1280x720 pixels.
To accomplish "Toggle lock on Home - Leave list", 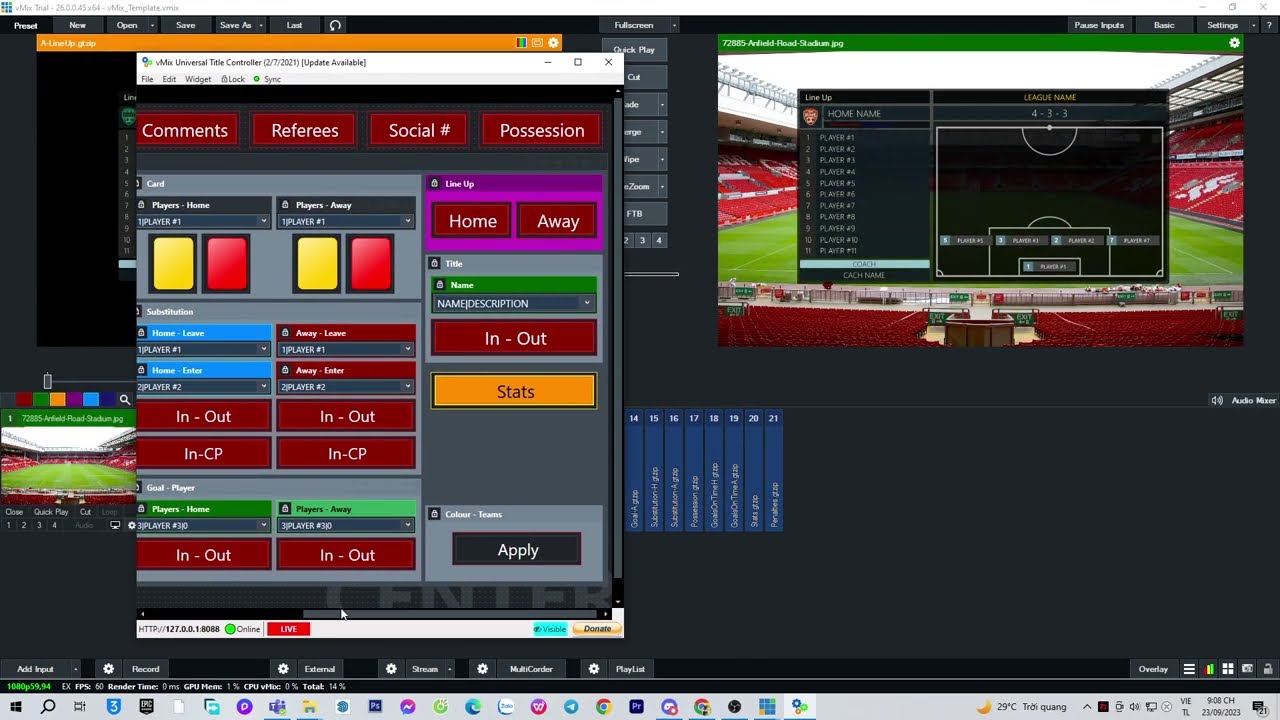I will pyautogui.click(x=141, y=333).
